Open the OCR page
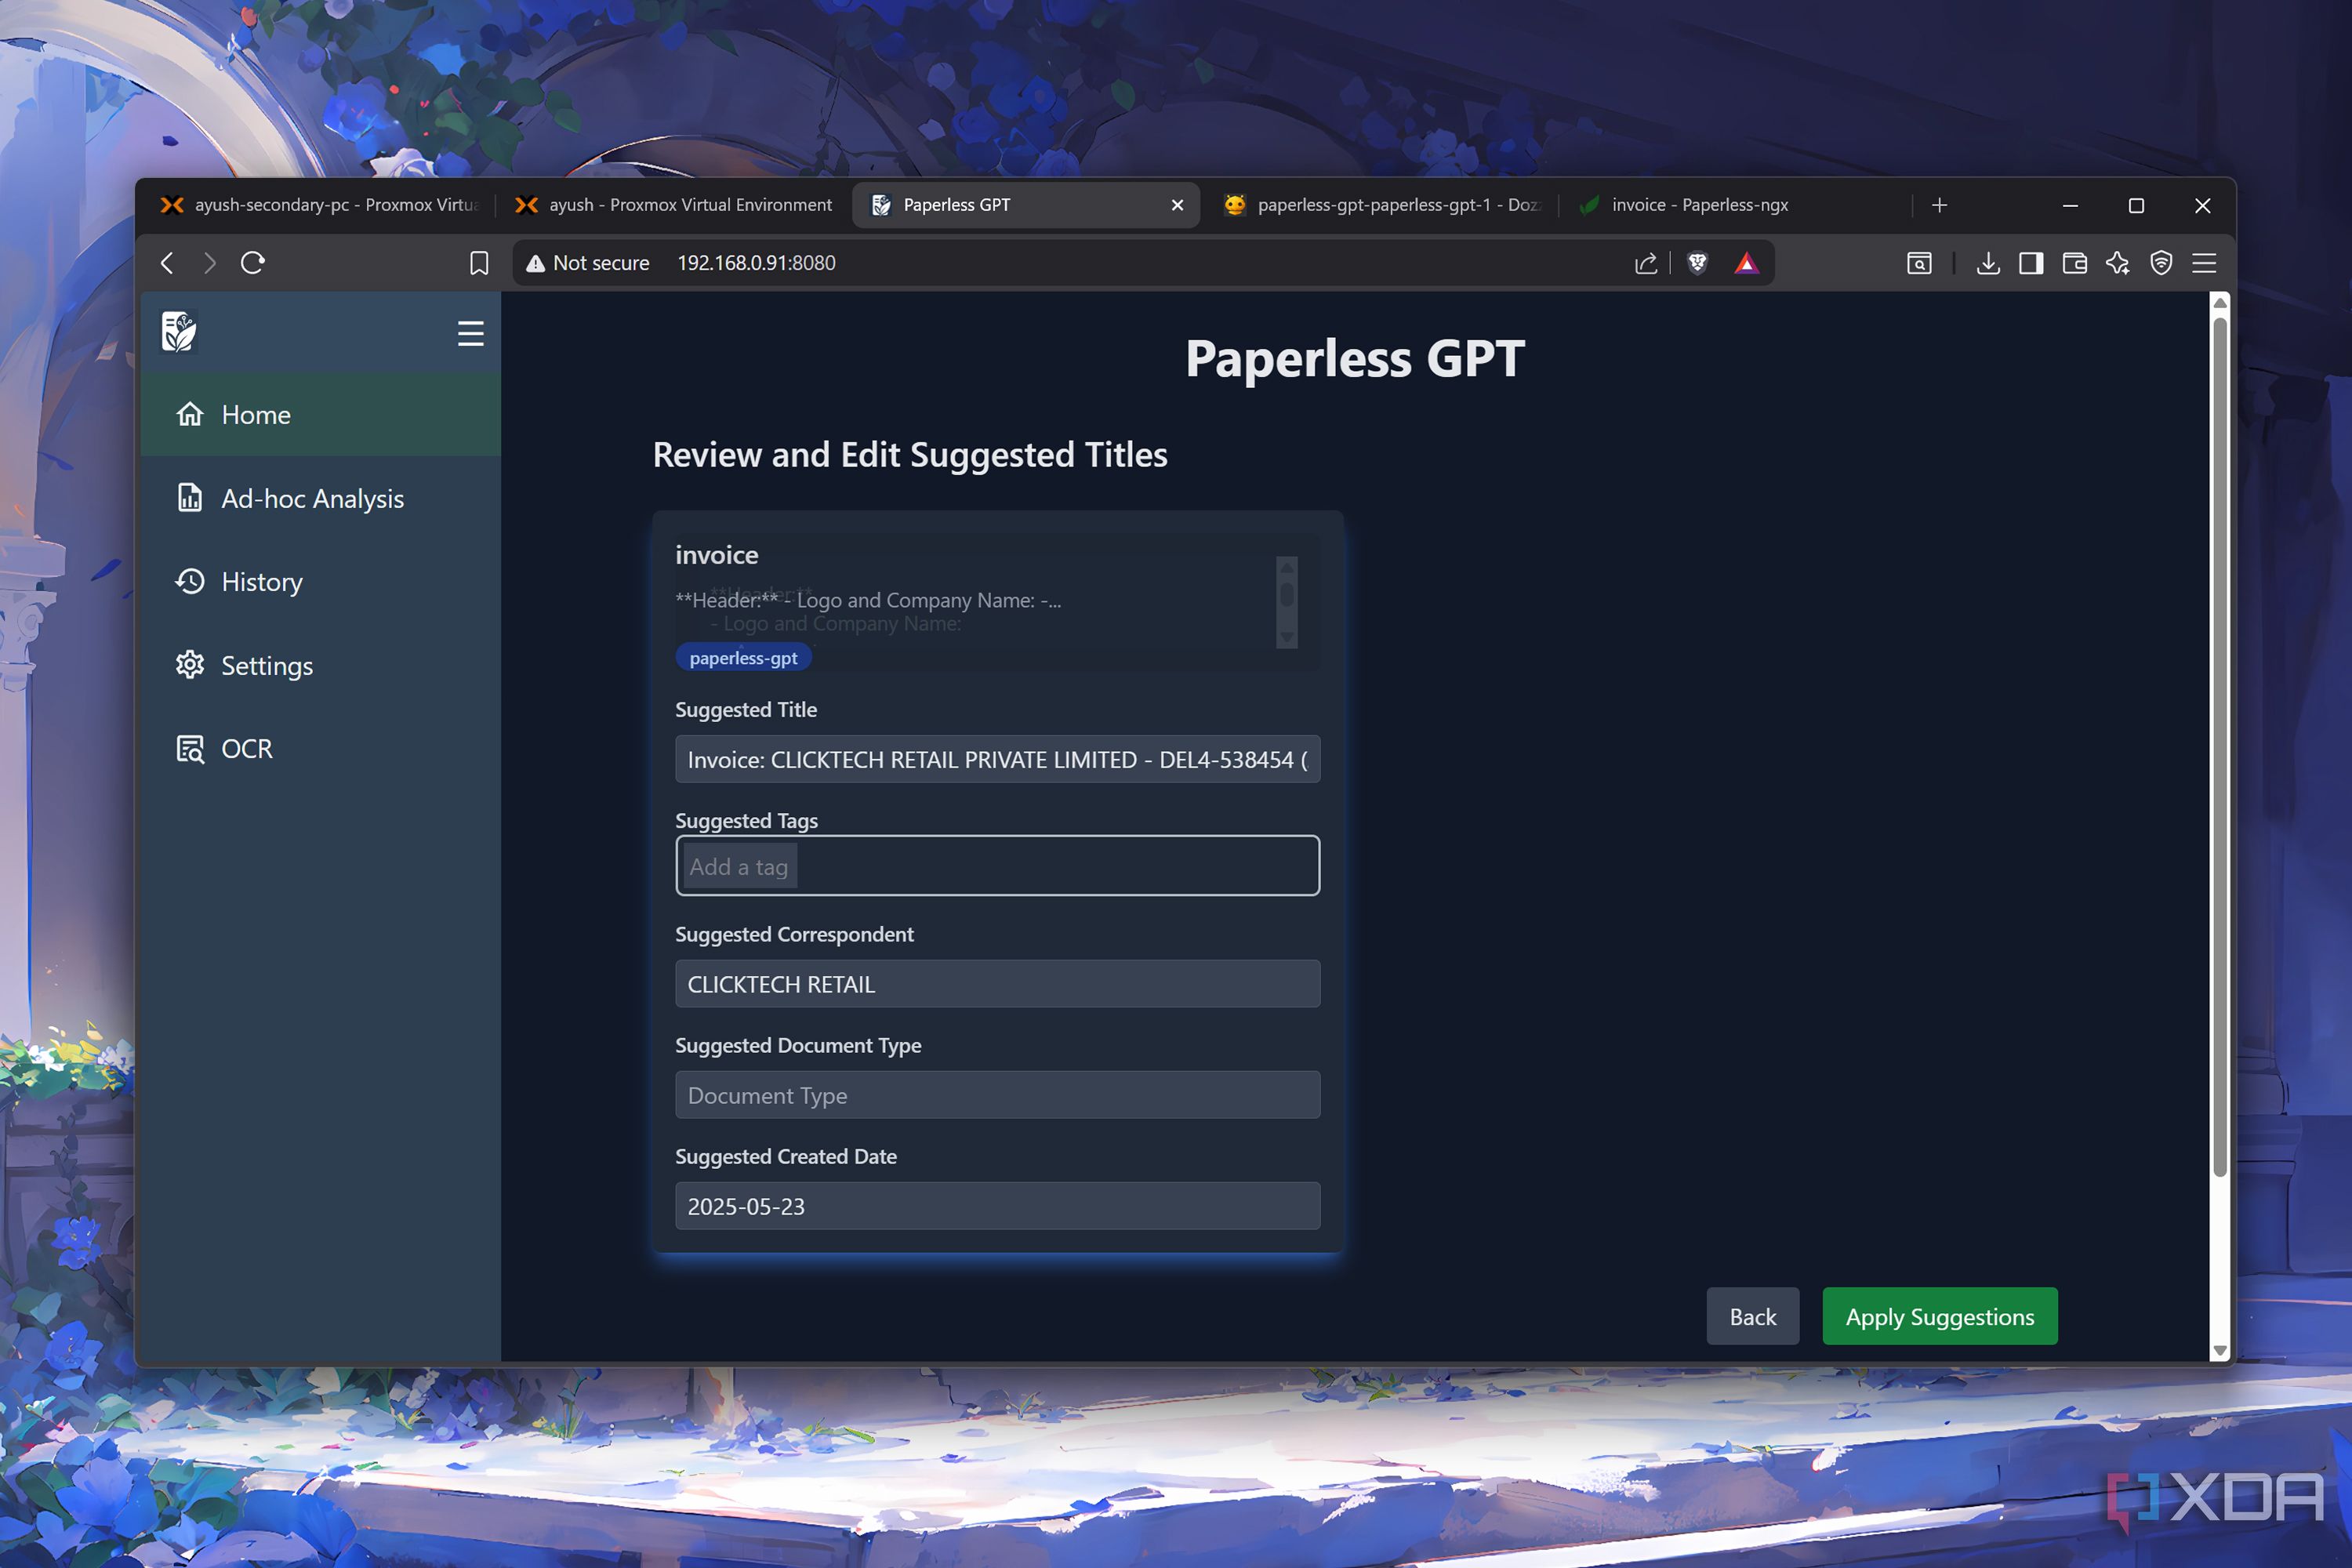Viewport: 2352px width, 1568px height. point(321,748)
